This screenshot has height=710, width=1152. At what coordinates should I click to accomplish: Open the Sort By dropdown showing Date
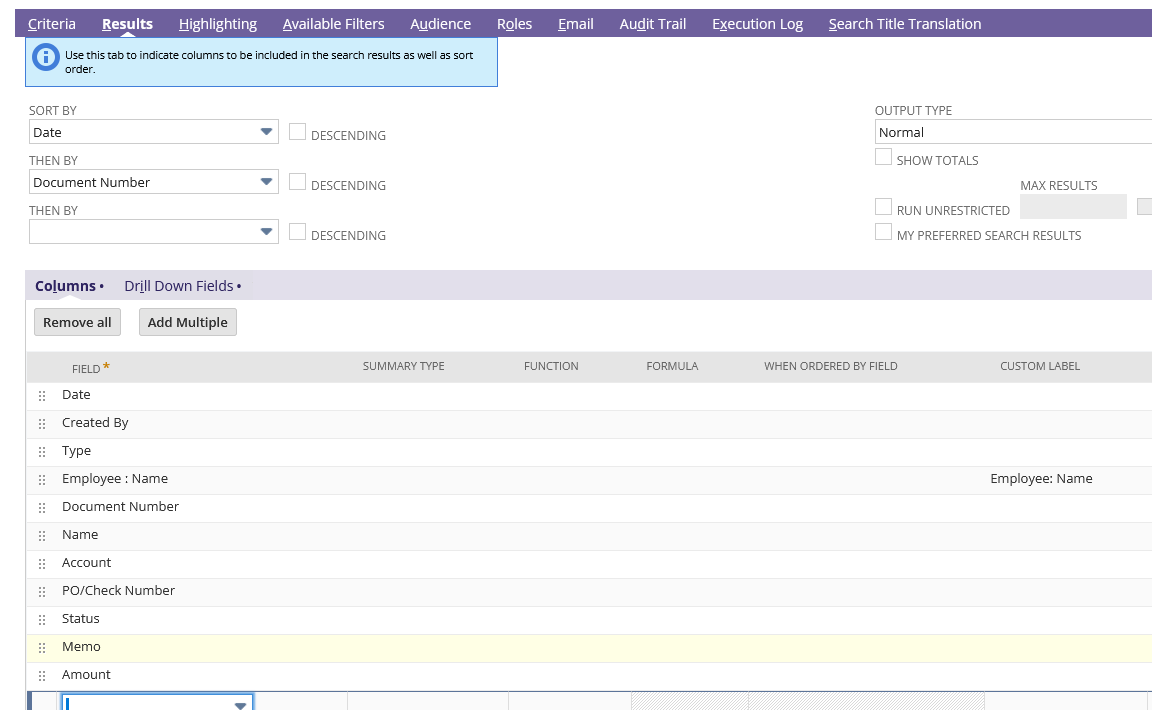point(154,132)
